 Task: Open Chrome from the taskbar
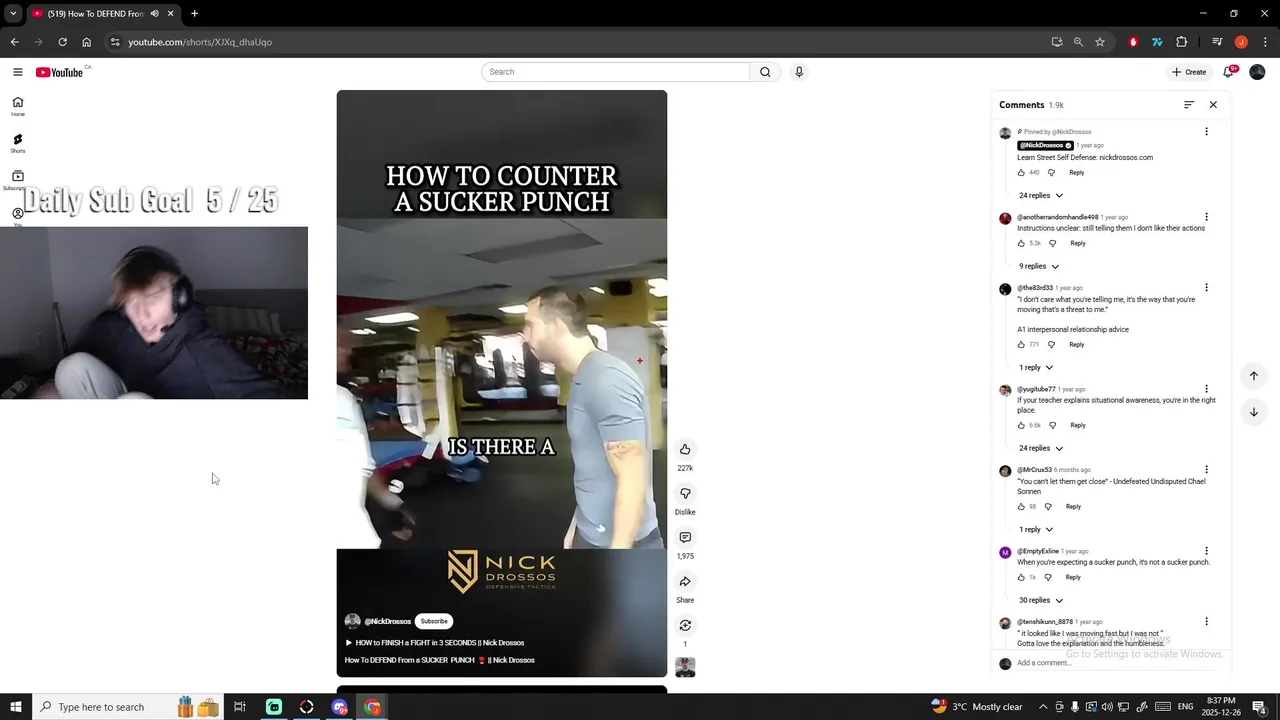[372, 707]
